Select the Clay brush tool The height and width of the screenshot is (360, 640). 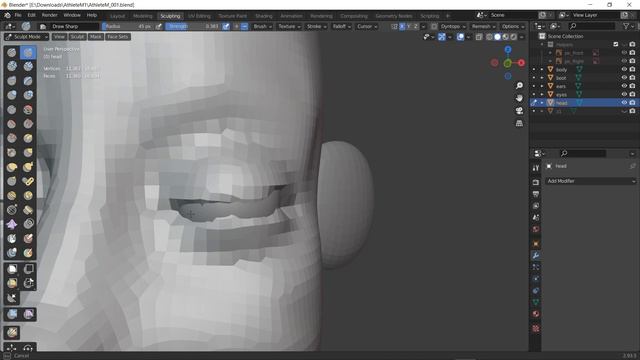[x=12, y=66]
